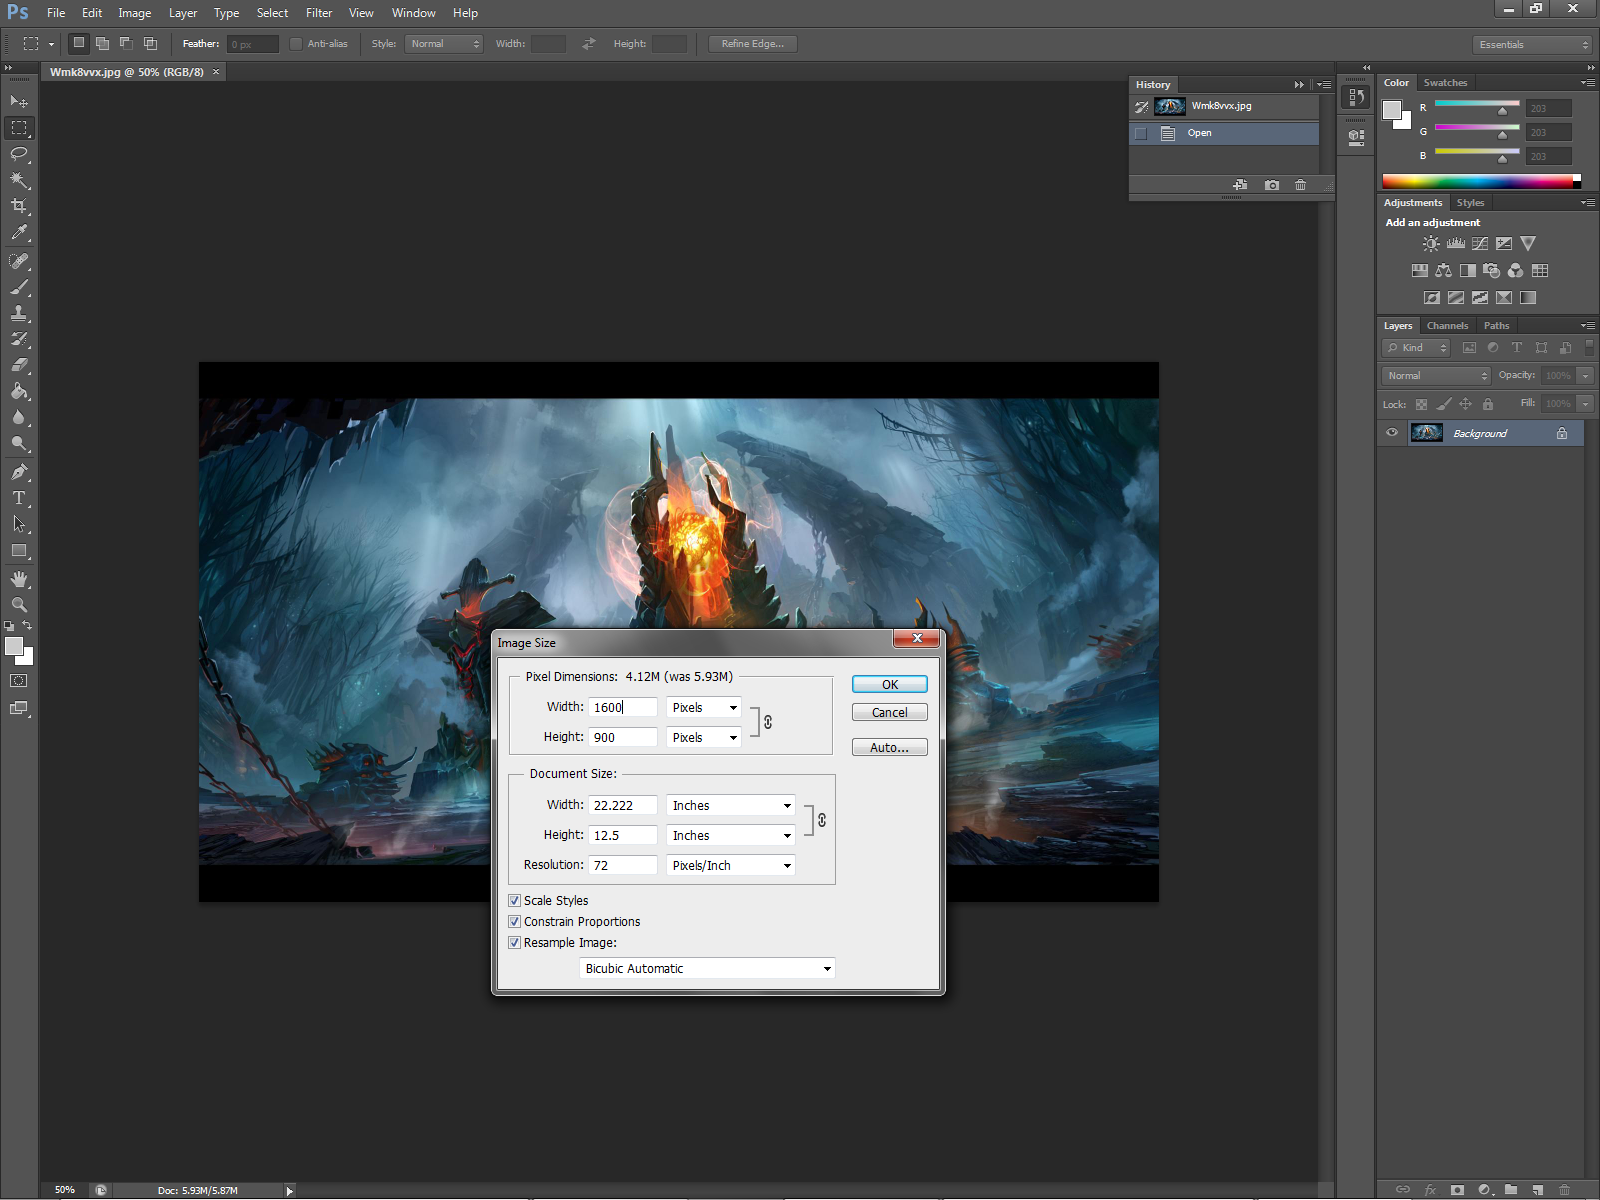Toggle the Resample Image checkbox
1600x1200 pixels.
click(x=515, y=942)
